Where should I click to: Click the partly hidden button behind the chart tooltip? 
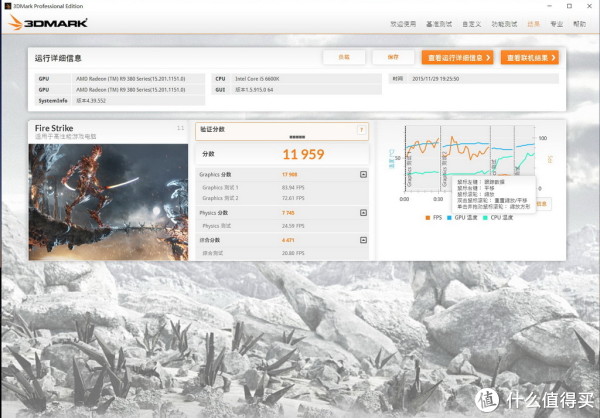click(543, 204)
